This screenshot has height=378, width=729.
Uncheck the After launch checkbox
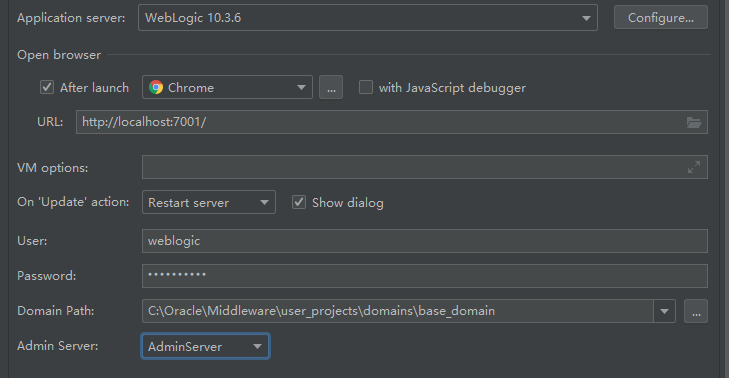[x=47, y=87]
